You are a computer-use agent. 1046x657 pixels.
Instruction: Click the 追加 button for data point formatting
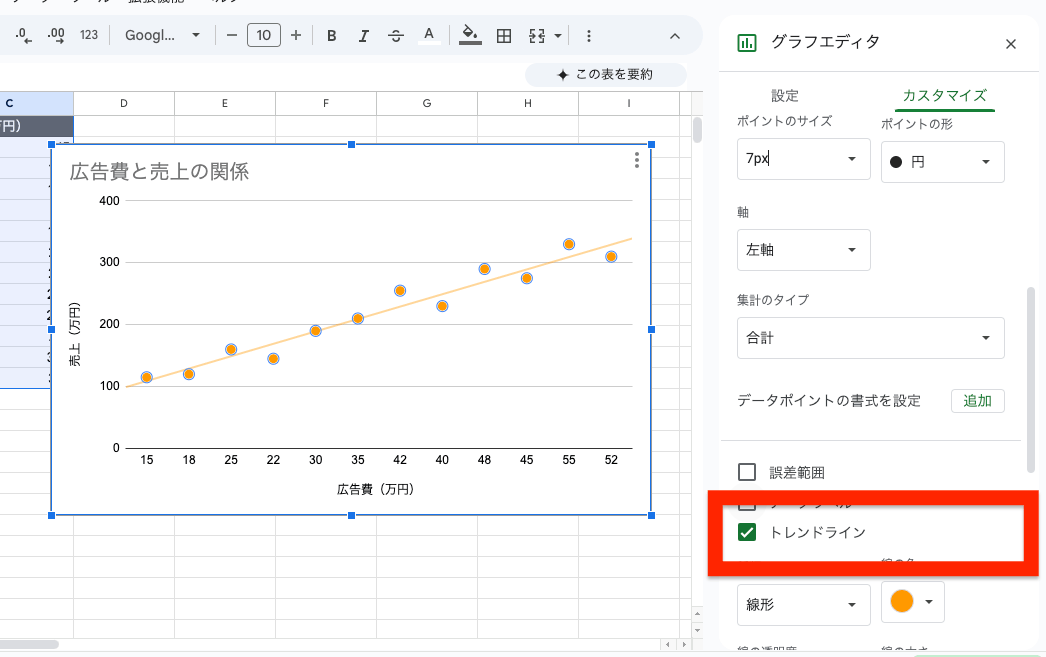[977, 400]
